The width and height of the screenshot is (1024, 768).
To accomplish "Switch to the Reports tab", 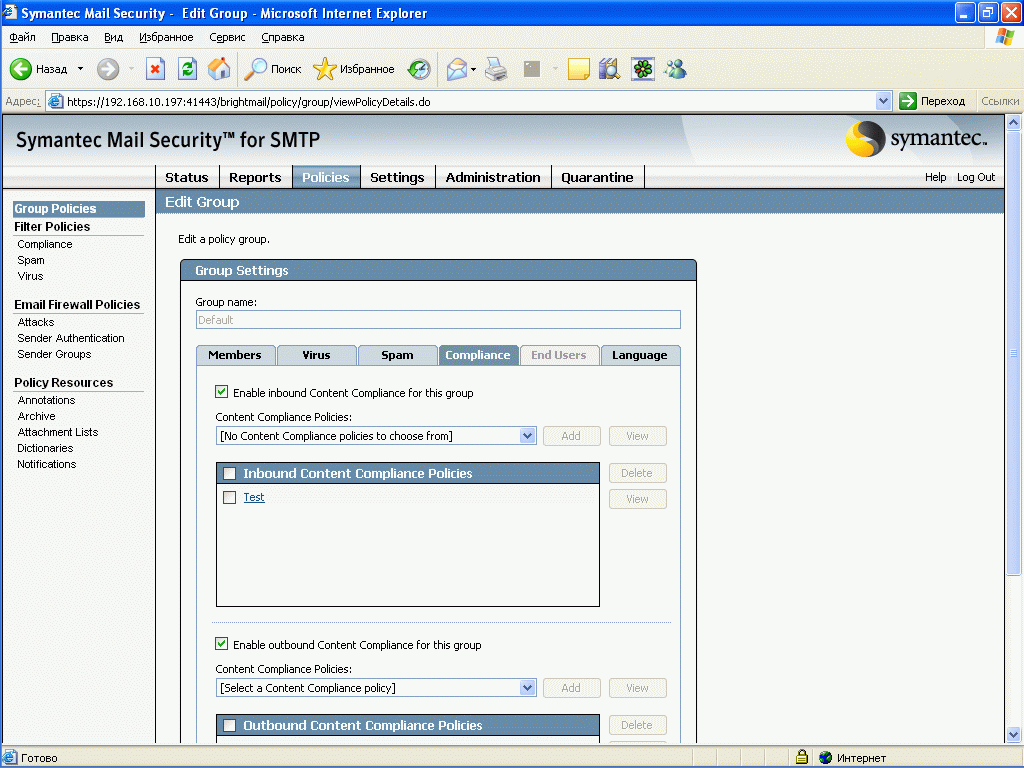I will tap(255, 177).
